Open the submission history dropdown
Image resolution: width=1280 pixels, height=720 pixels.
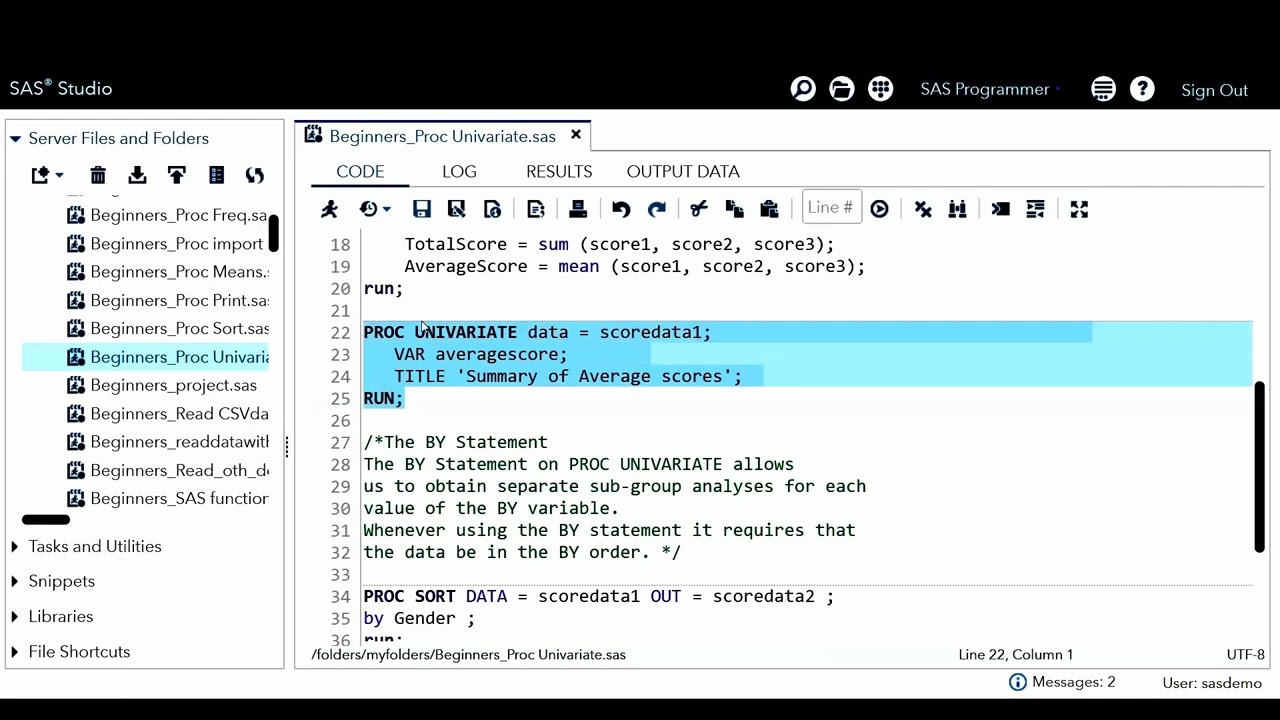pyautogui.click(x=375, y=209)
